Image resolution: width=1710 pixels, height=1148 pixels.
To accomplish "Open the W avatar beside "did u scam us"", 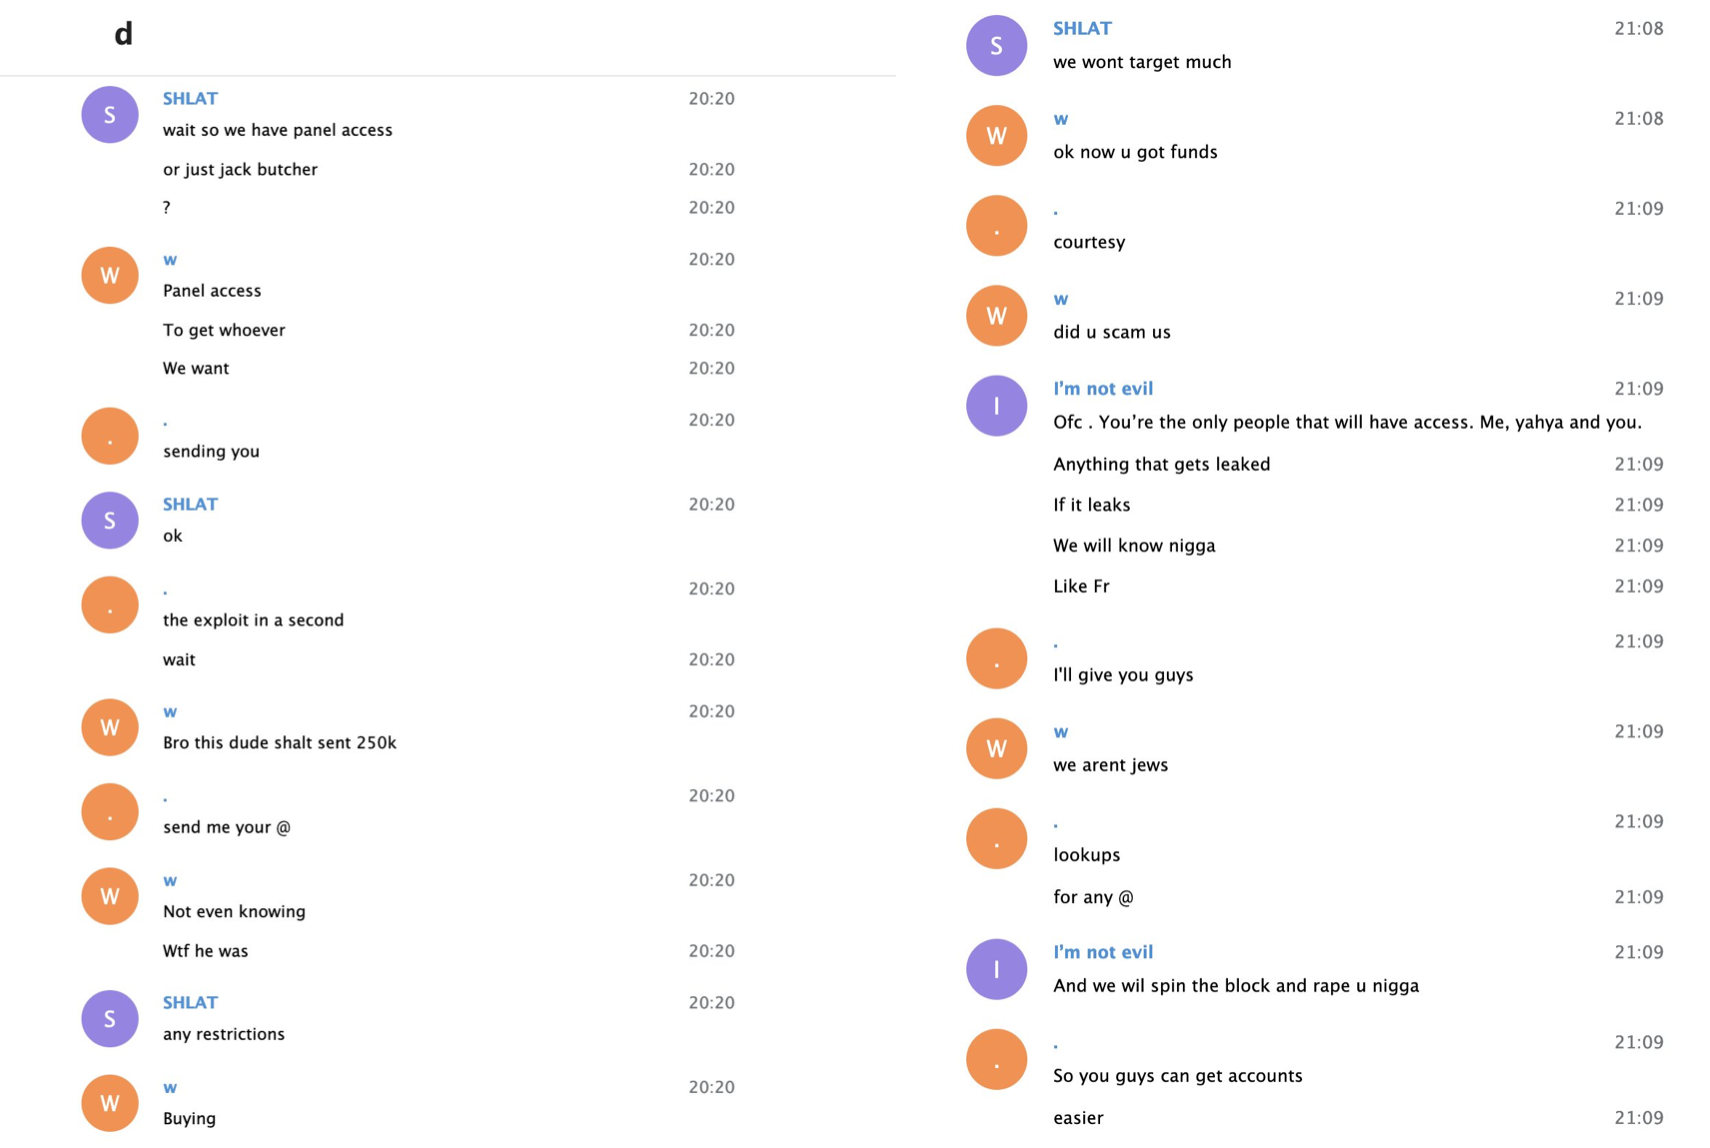I will tap(996, 315).
